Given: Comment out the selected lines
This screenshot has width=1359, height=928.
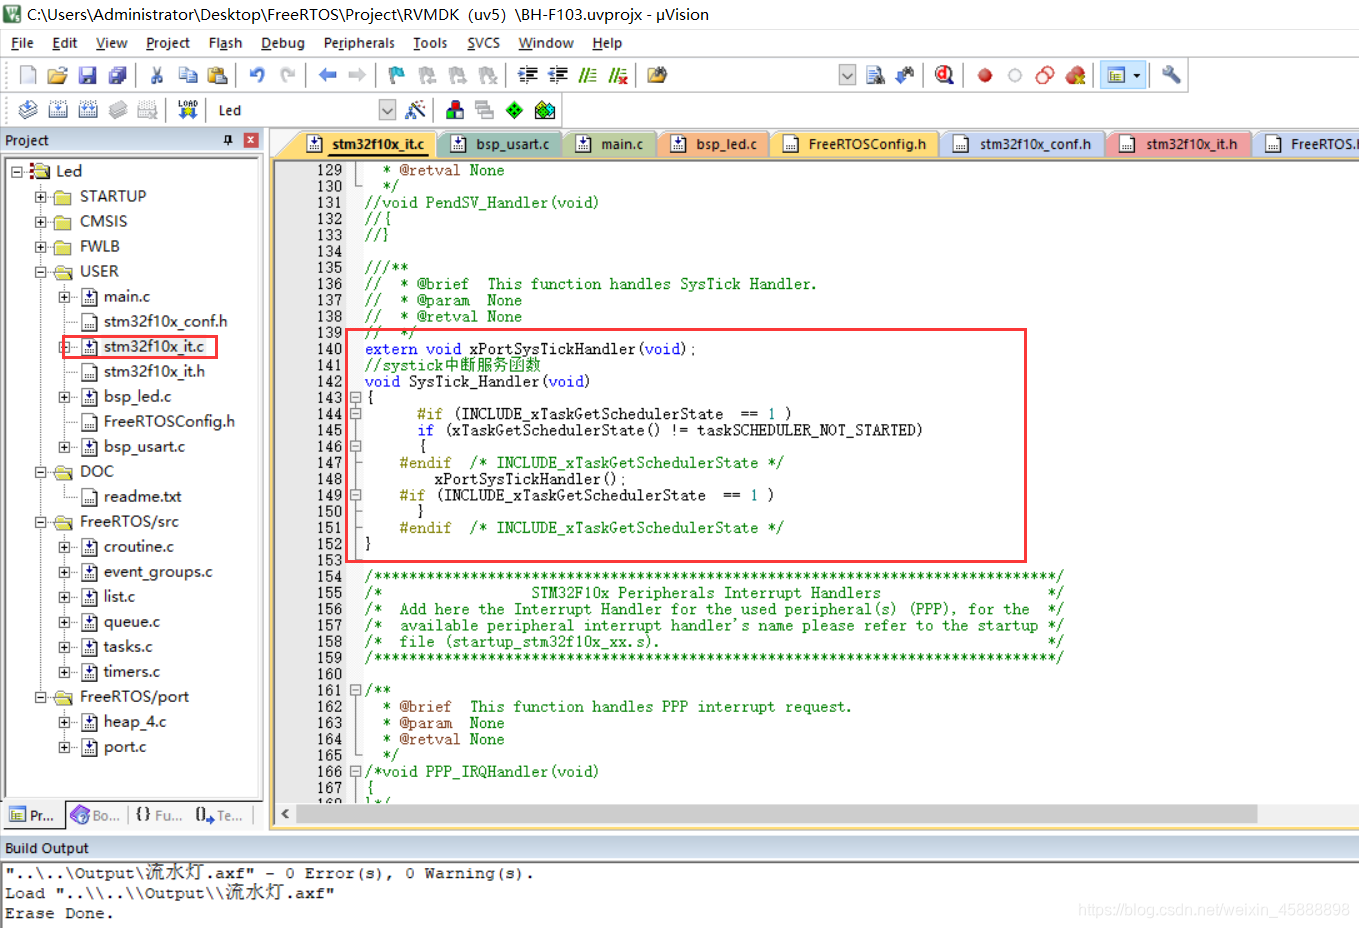Looking at the screenshot, I should 588,75.
